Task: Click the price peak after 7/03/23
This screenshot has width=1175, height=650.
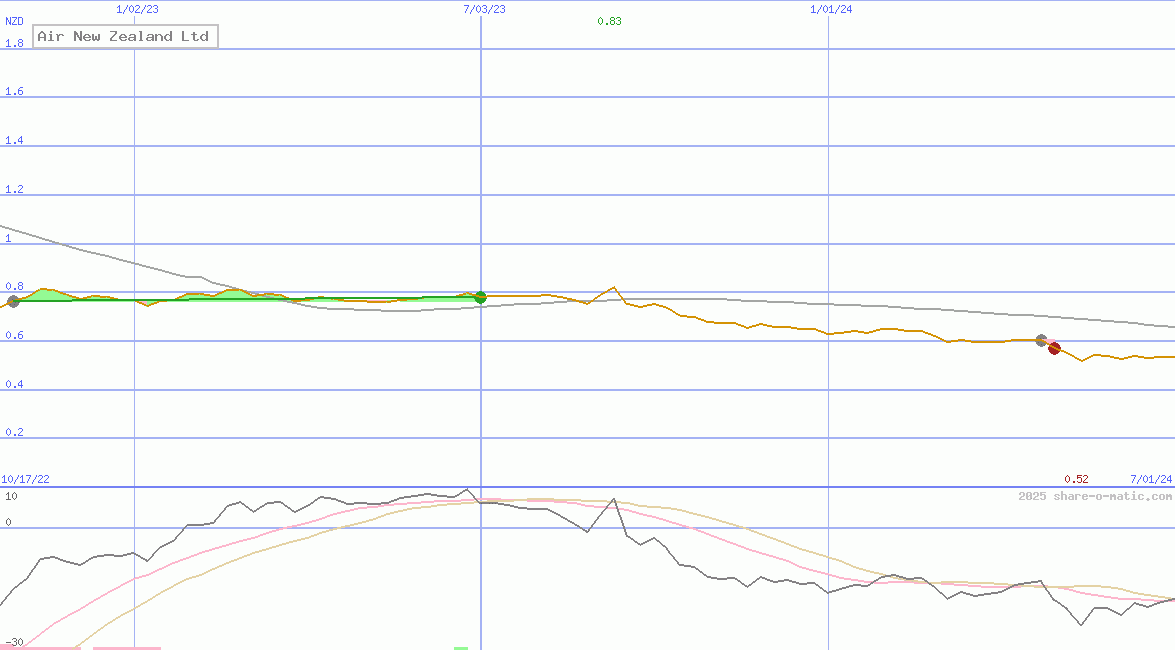Action: [613, 288]
